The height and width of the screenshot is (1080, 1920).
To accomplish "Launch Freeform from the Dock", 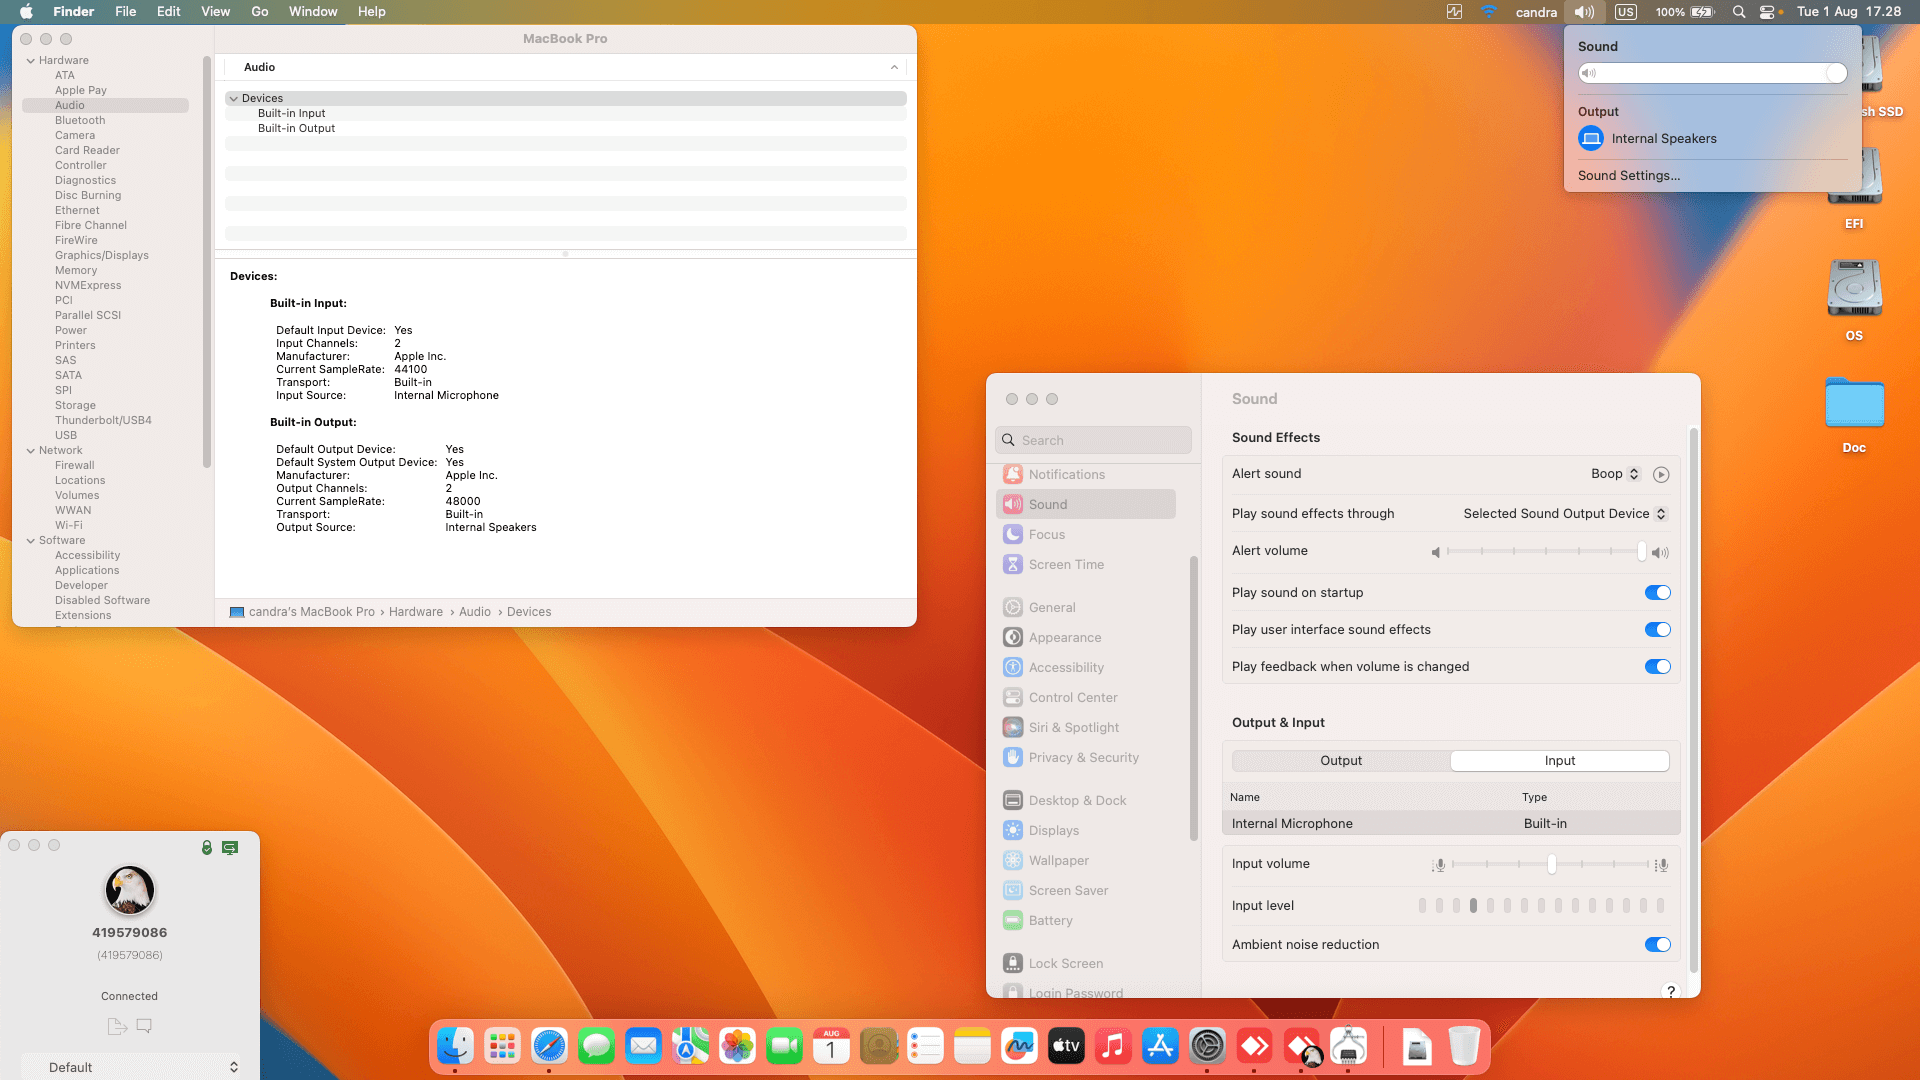I will 1019,1047.
